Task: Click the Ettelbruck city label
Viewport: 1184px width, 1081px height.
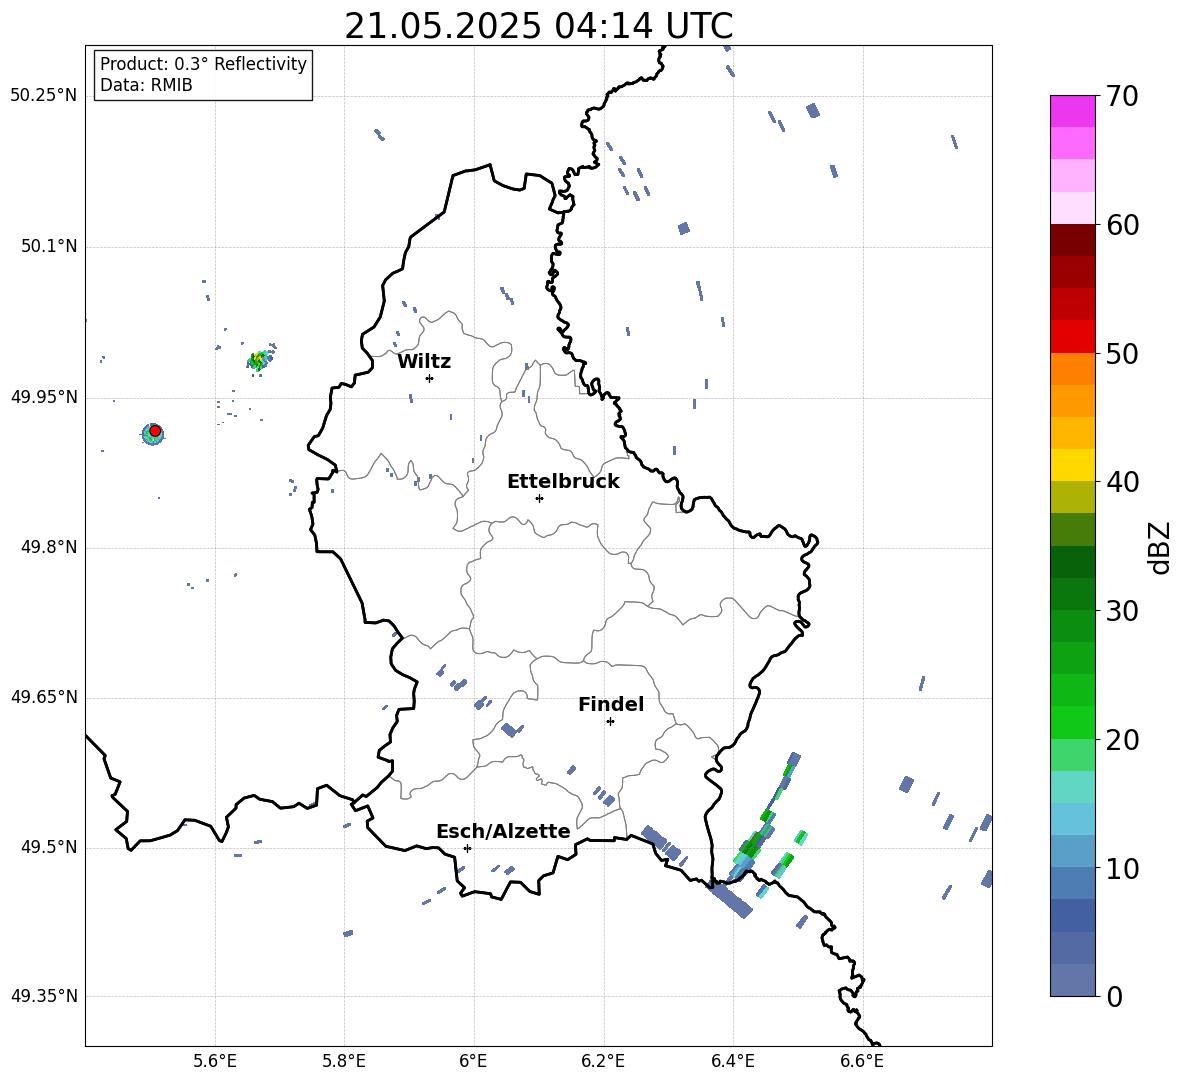Action: tap(563, 482)
